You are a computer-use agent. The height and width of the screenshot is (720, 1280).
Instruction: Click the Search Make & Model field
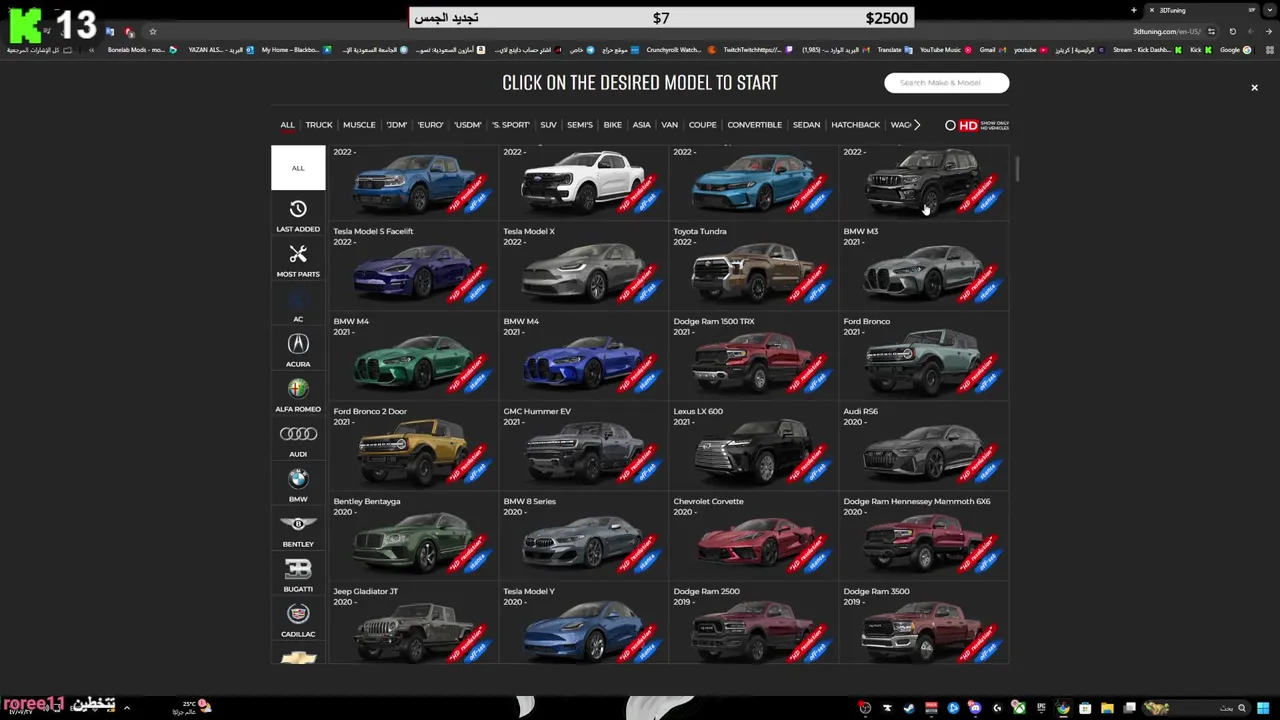(x=946, y=83)
